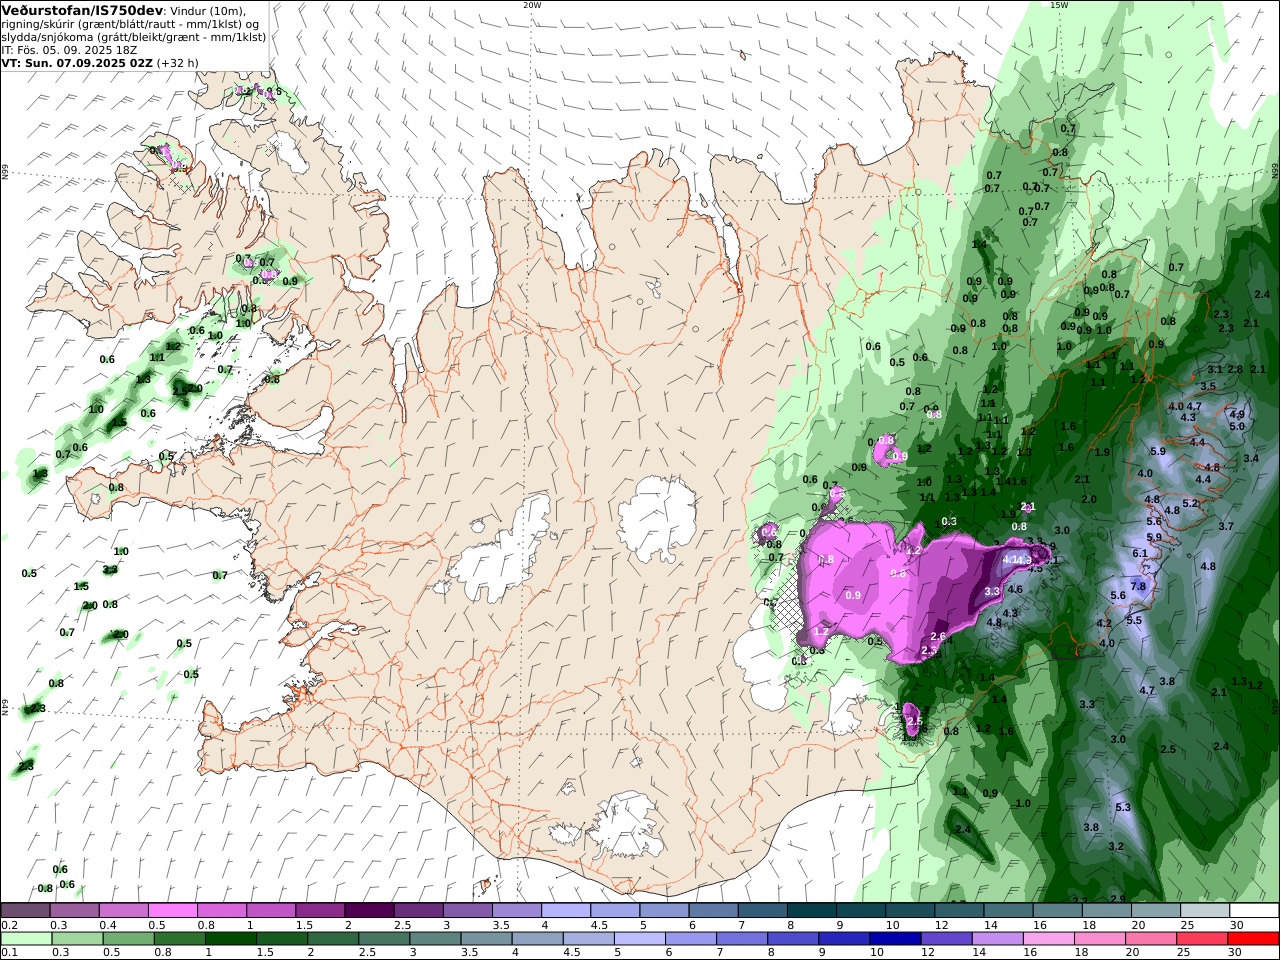This screenshot has height=960, width=1280.
Task: Click the valid time VT: Sun. 07.09.2025 02Z
Action: tap(77, 62)
